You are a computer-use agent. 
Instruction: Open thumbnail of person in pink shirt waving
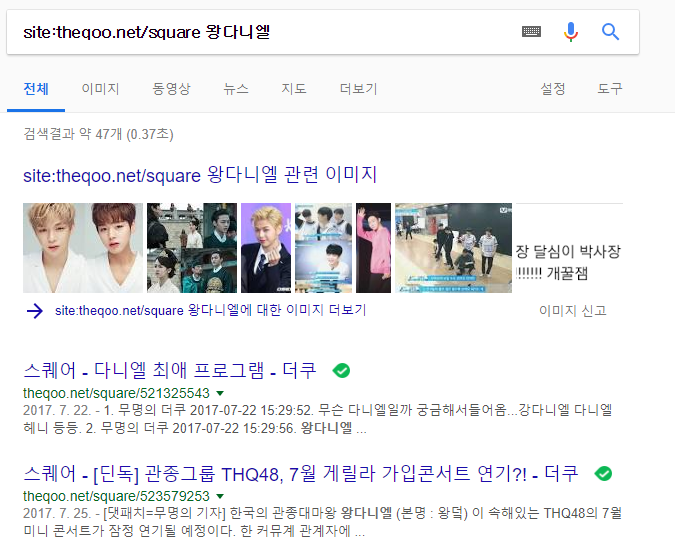tap(374, 248)
